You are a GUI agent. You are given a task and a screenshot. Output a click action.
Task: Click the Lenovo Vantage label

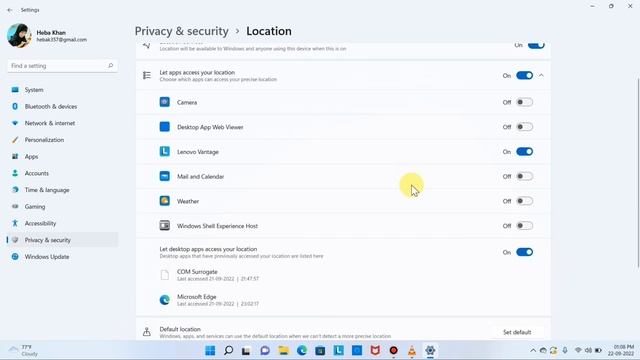click(x=198, y=152)
